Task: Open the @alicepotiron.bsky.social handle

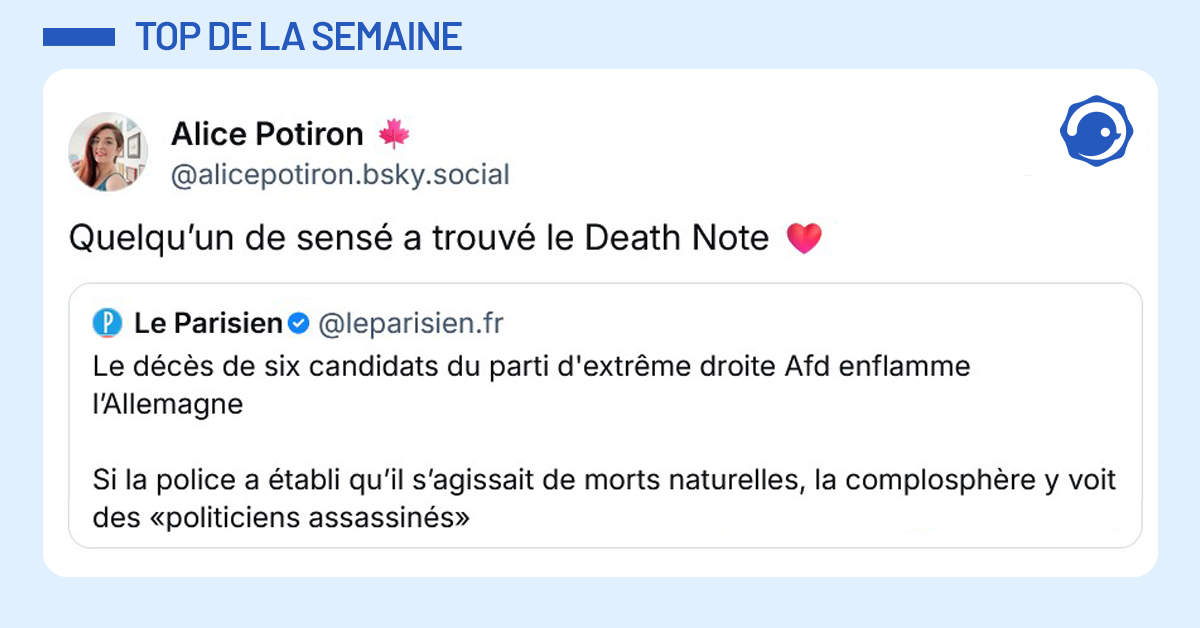Action: 340,175
